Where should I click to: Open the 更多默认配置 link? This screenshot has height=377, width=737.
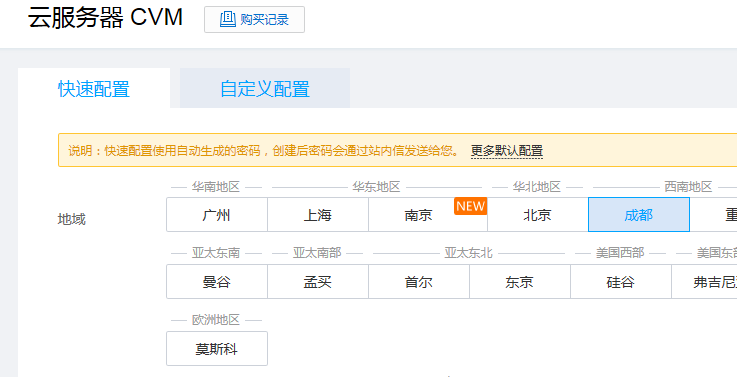(507, 151)
